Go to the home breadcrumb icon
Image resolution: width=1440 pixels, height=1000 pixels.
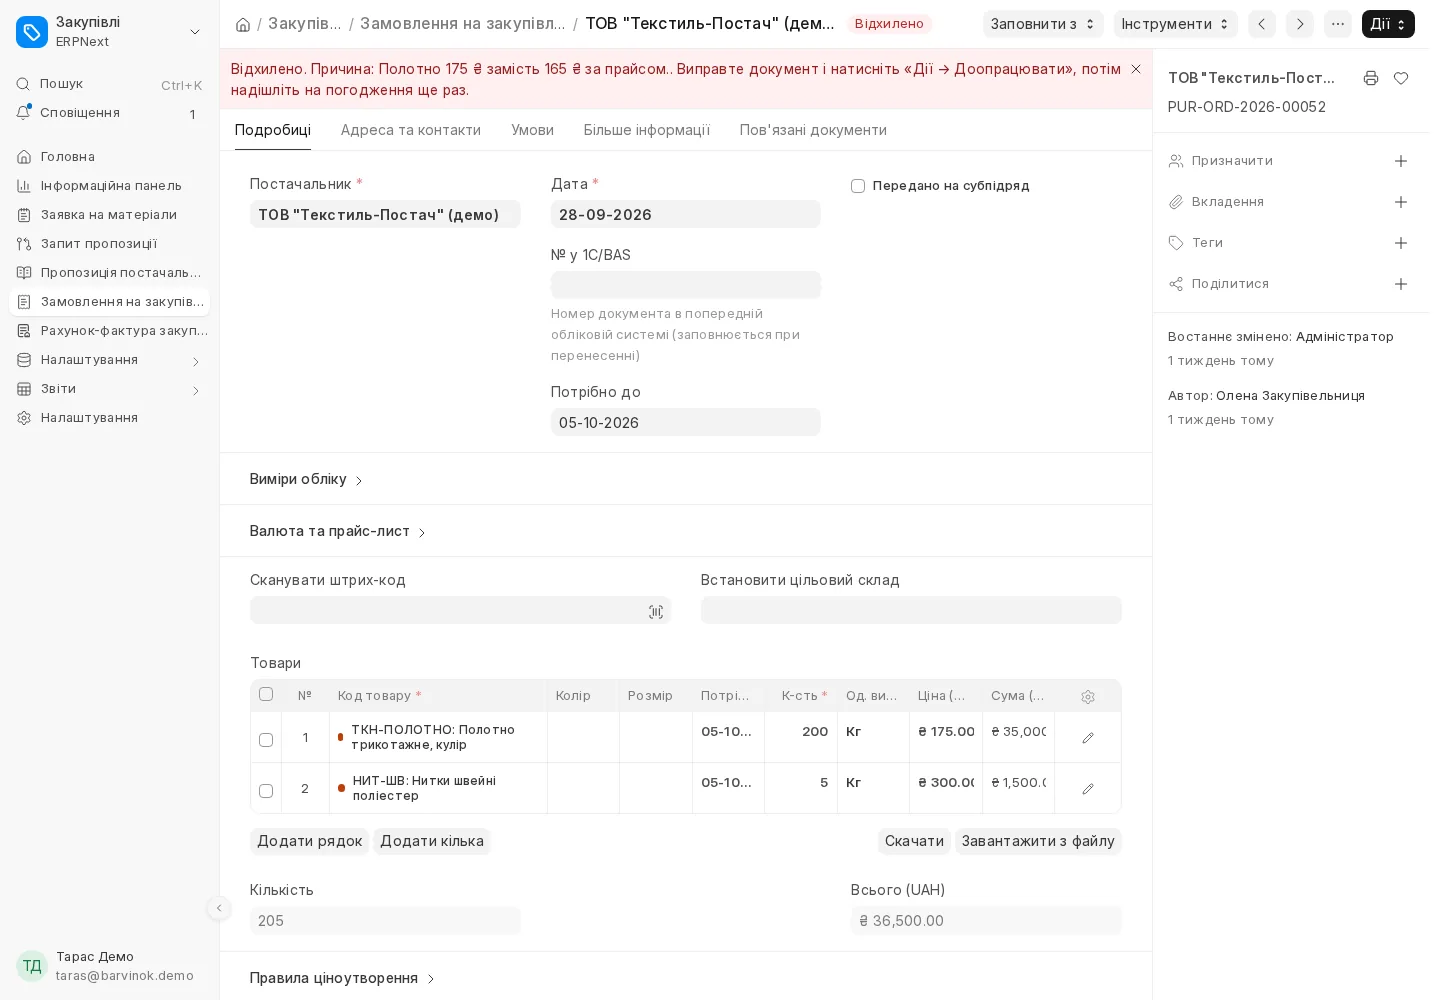[x=243, y=24]
